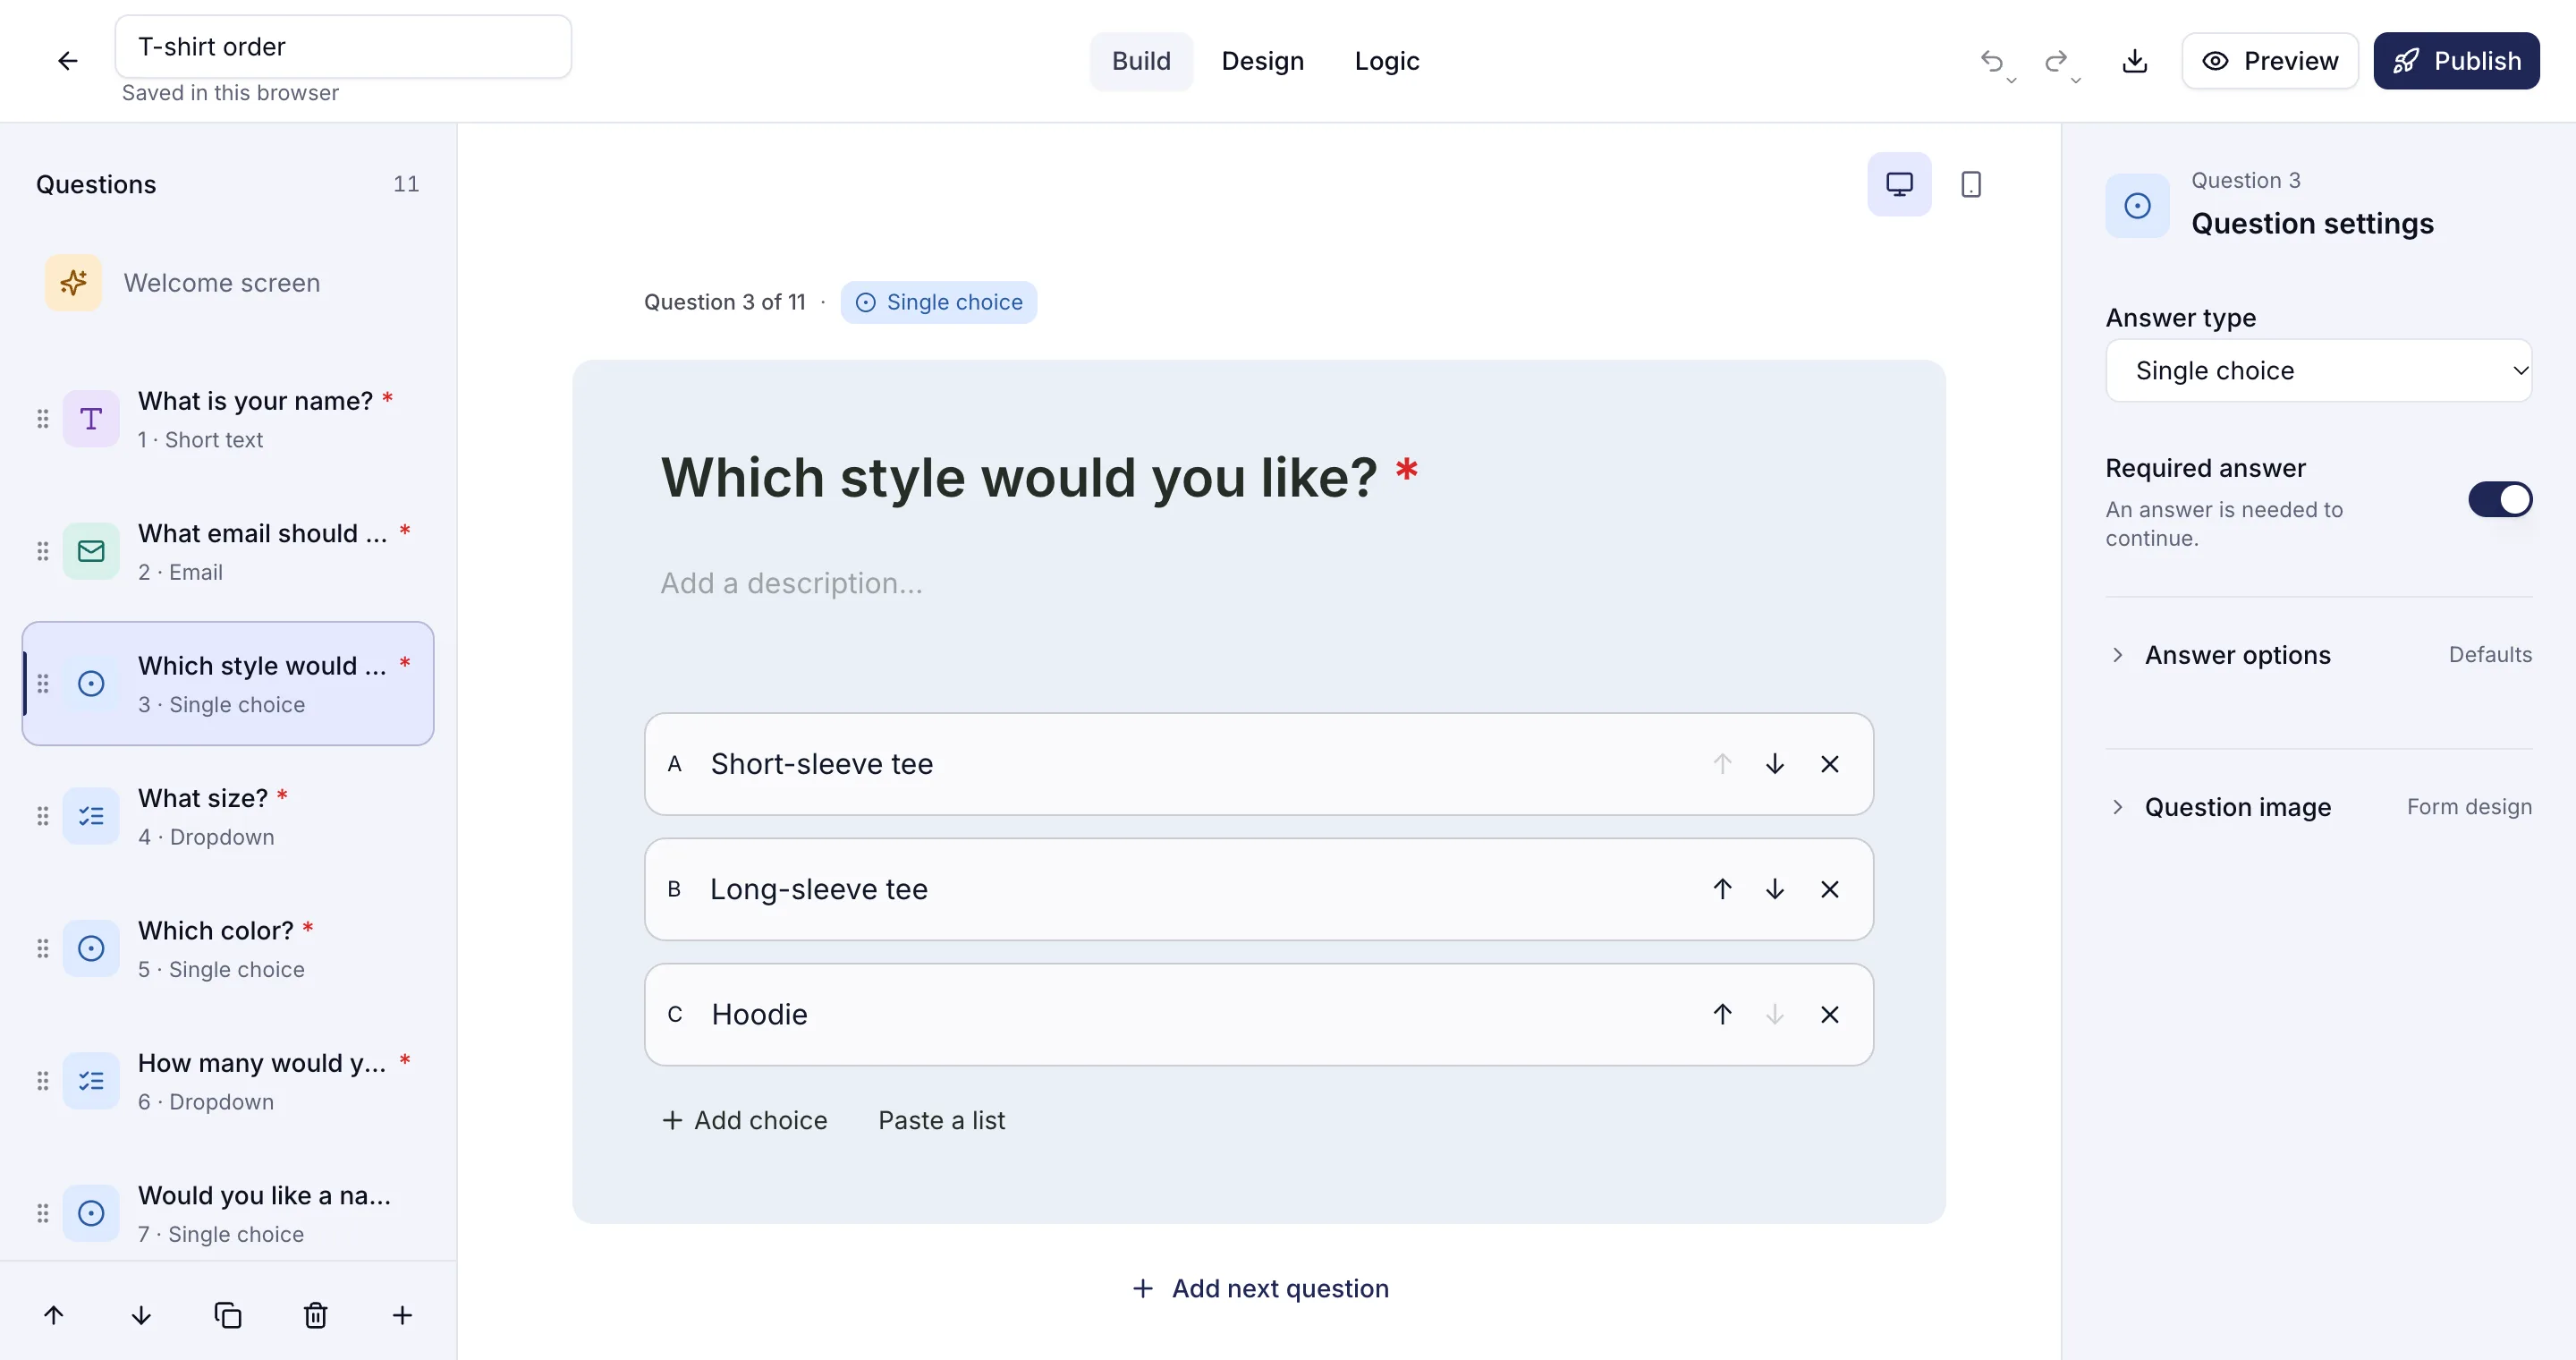
Task: Click Add next question
Action: coord(1259,1288)
